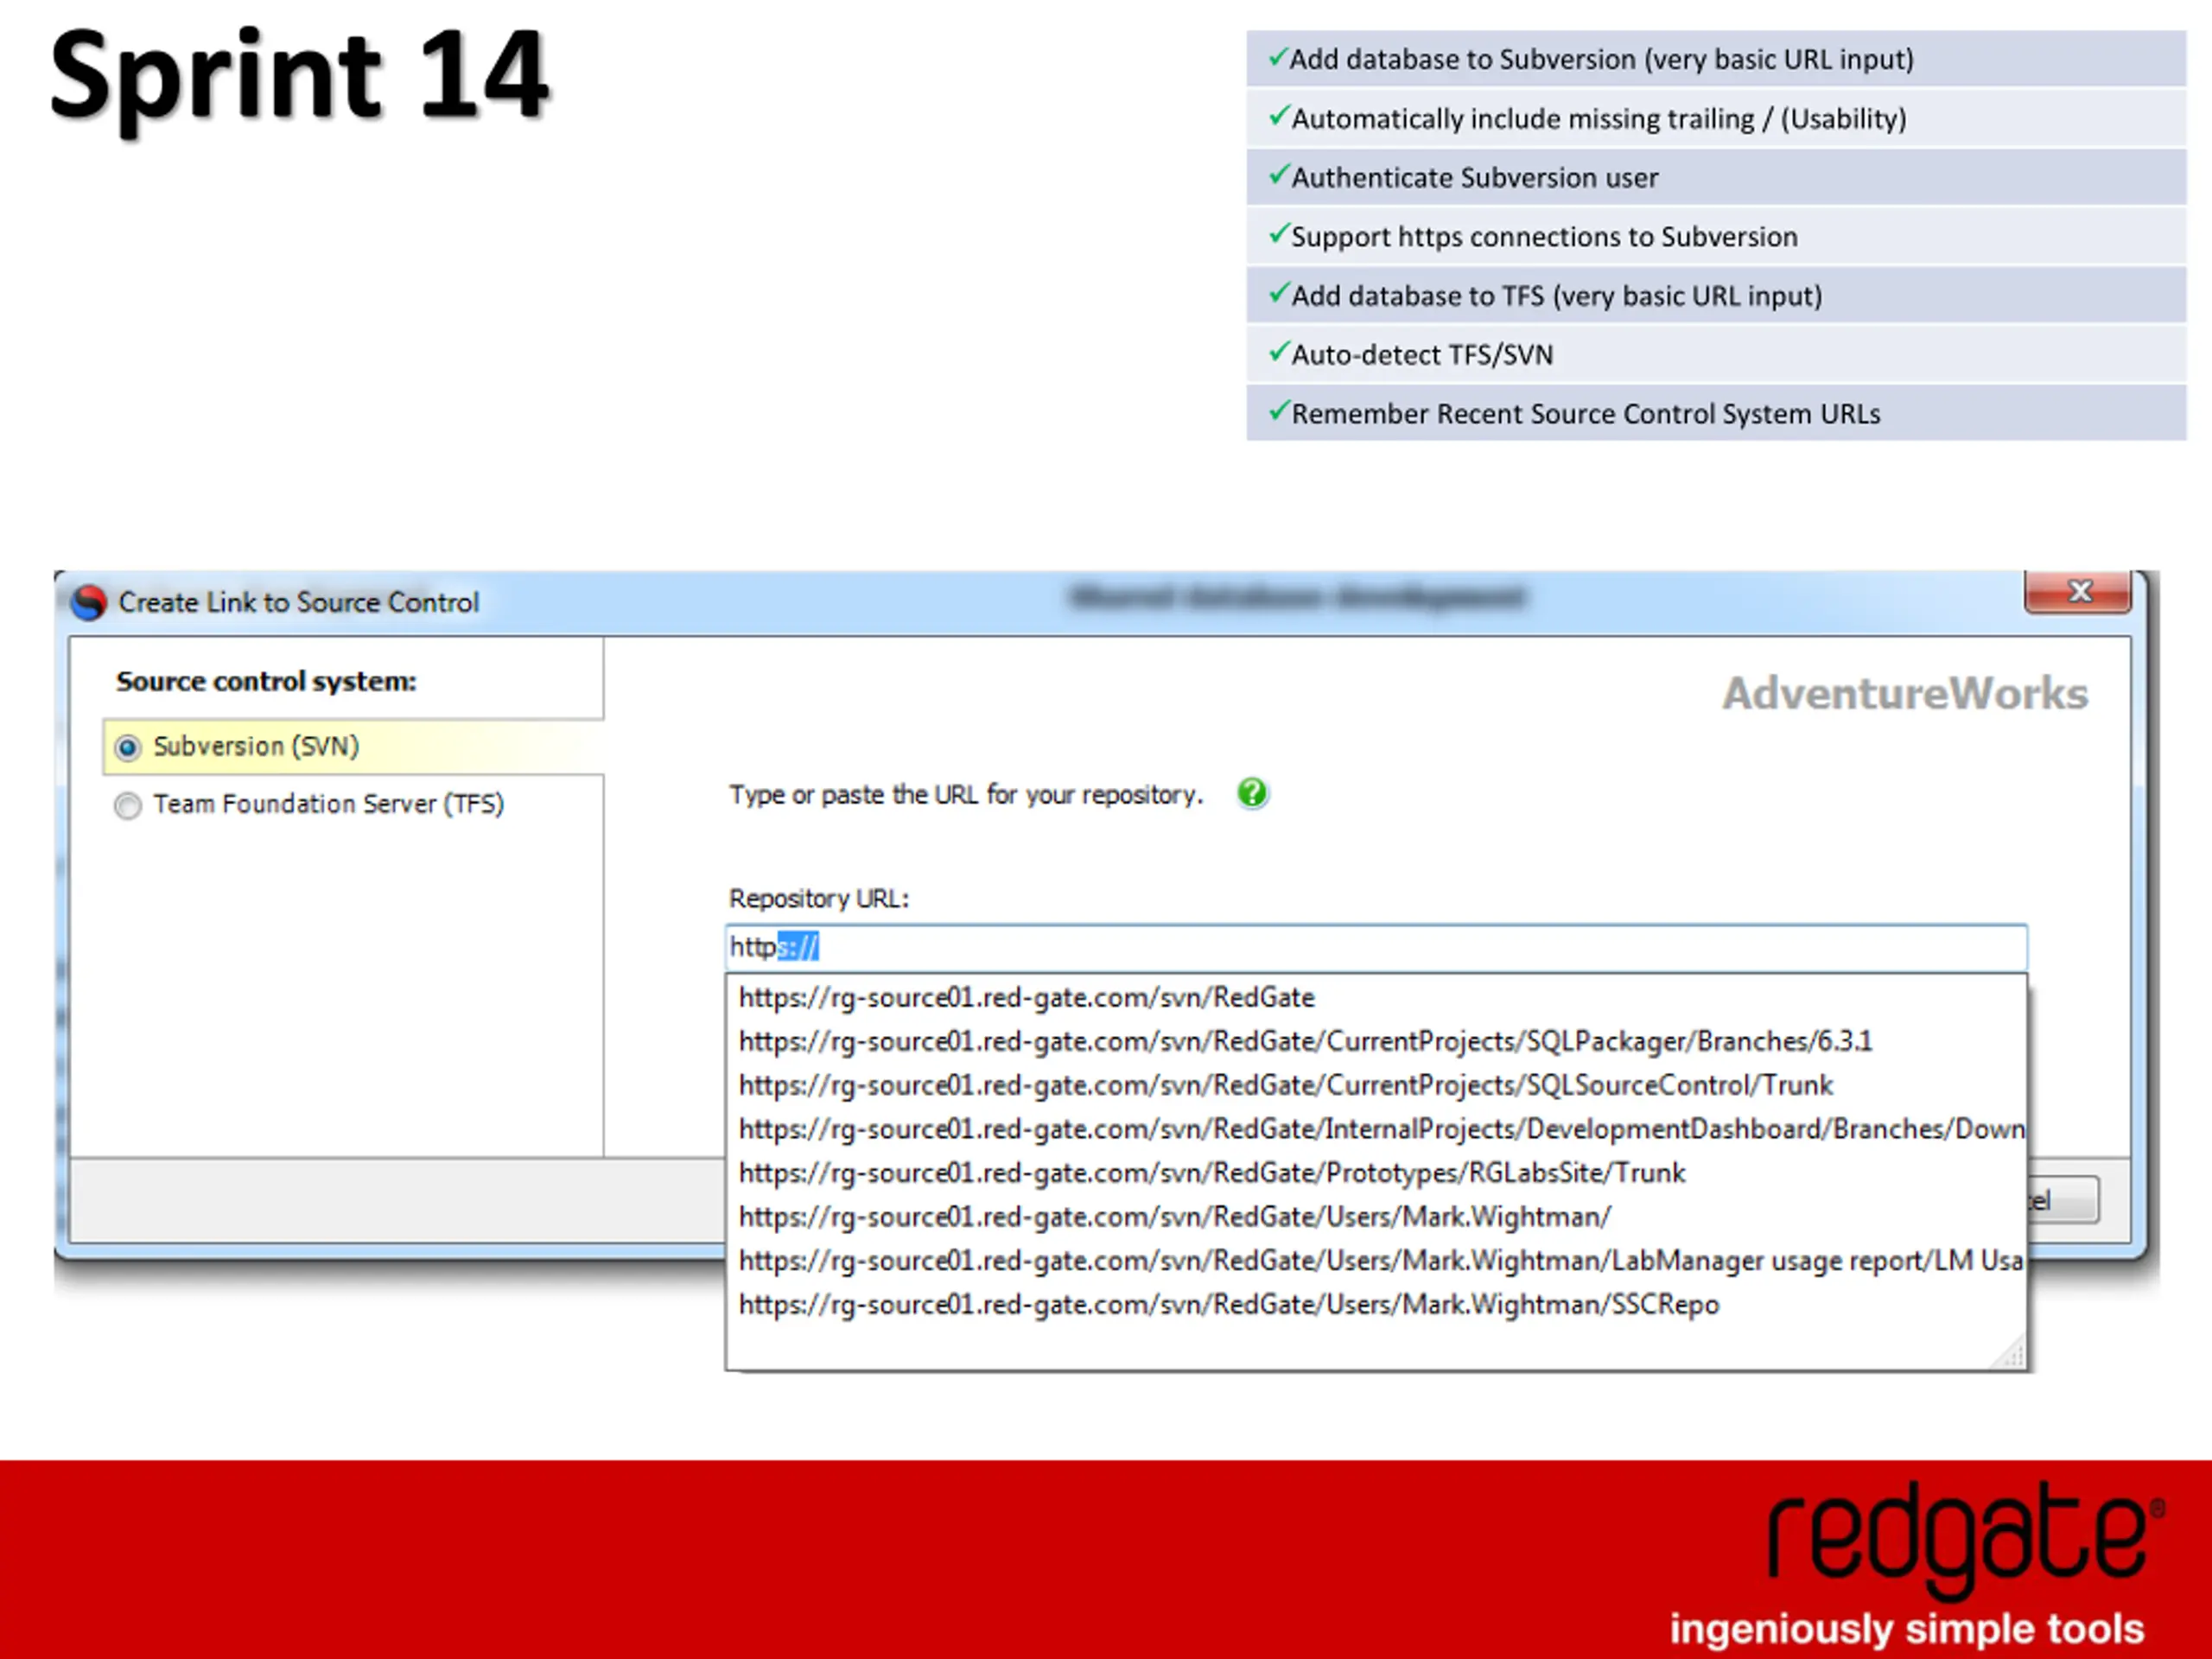This screenshot has width=2212, height=1659.
Task: Click the checkmark beside Authenticate Subversion user
Action: 1278,175
